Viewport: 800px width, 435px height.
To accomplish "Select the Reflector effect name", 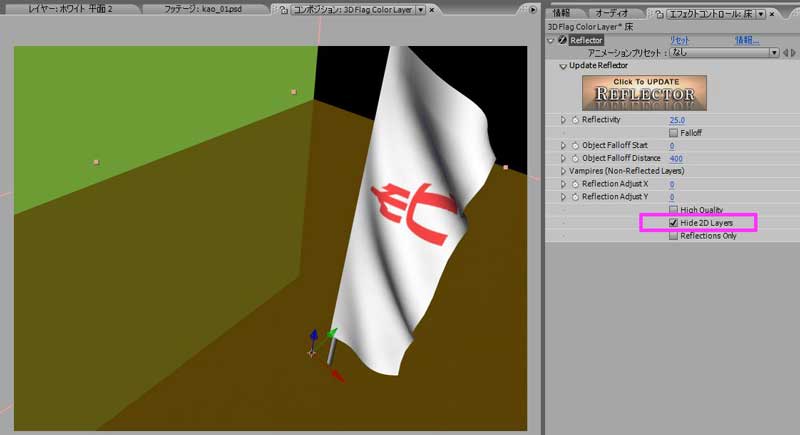I will tap(586, 40).
